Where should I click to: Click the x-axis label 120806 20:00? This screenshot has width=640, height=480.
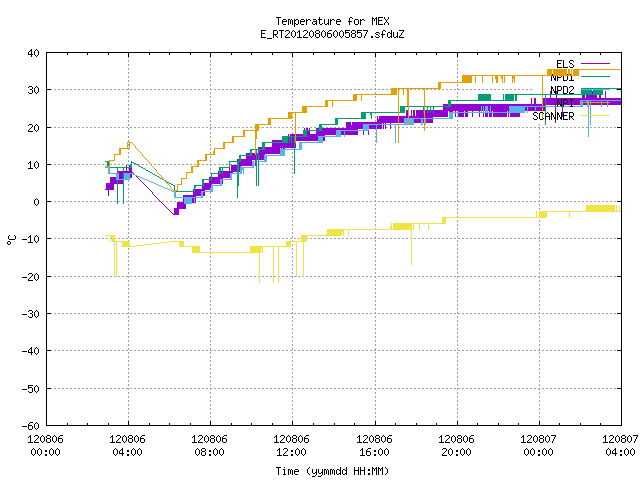456,446
